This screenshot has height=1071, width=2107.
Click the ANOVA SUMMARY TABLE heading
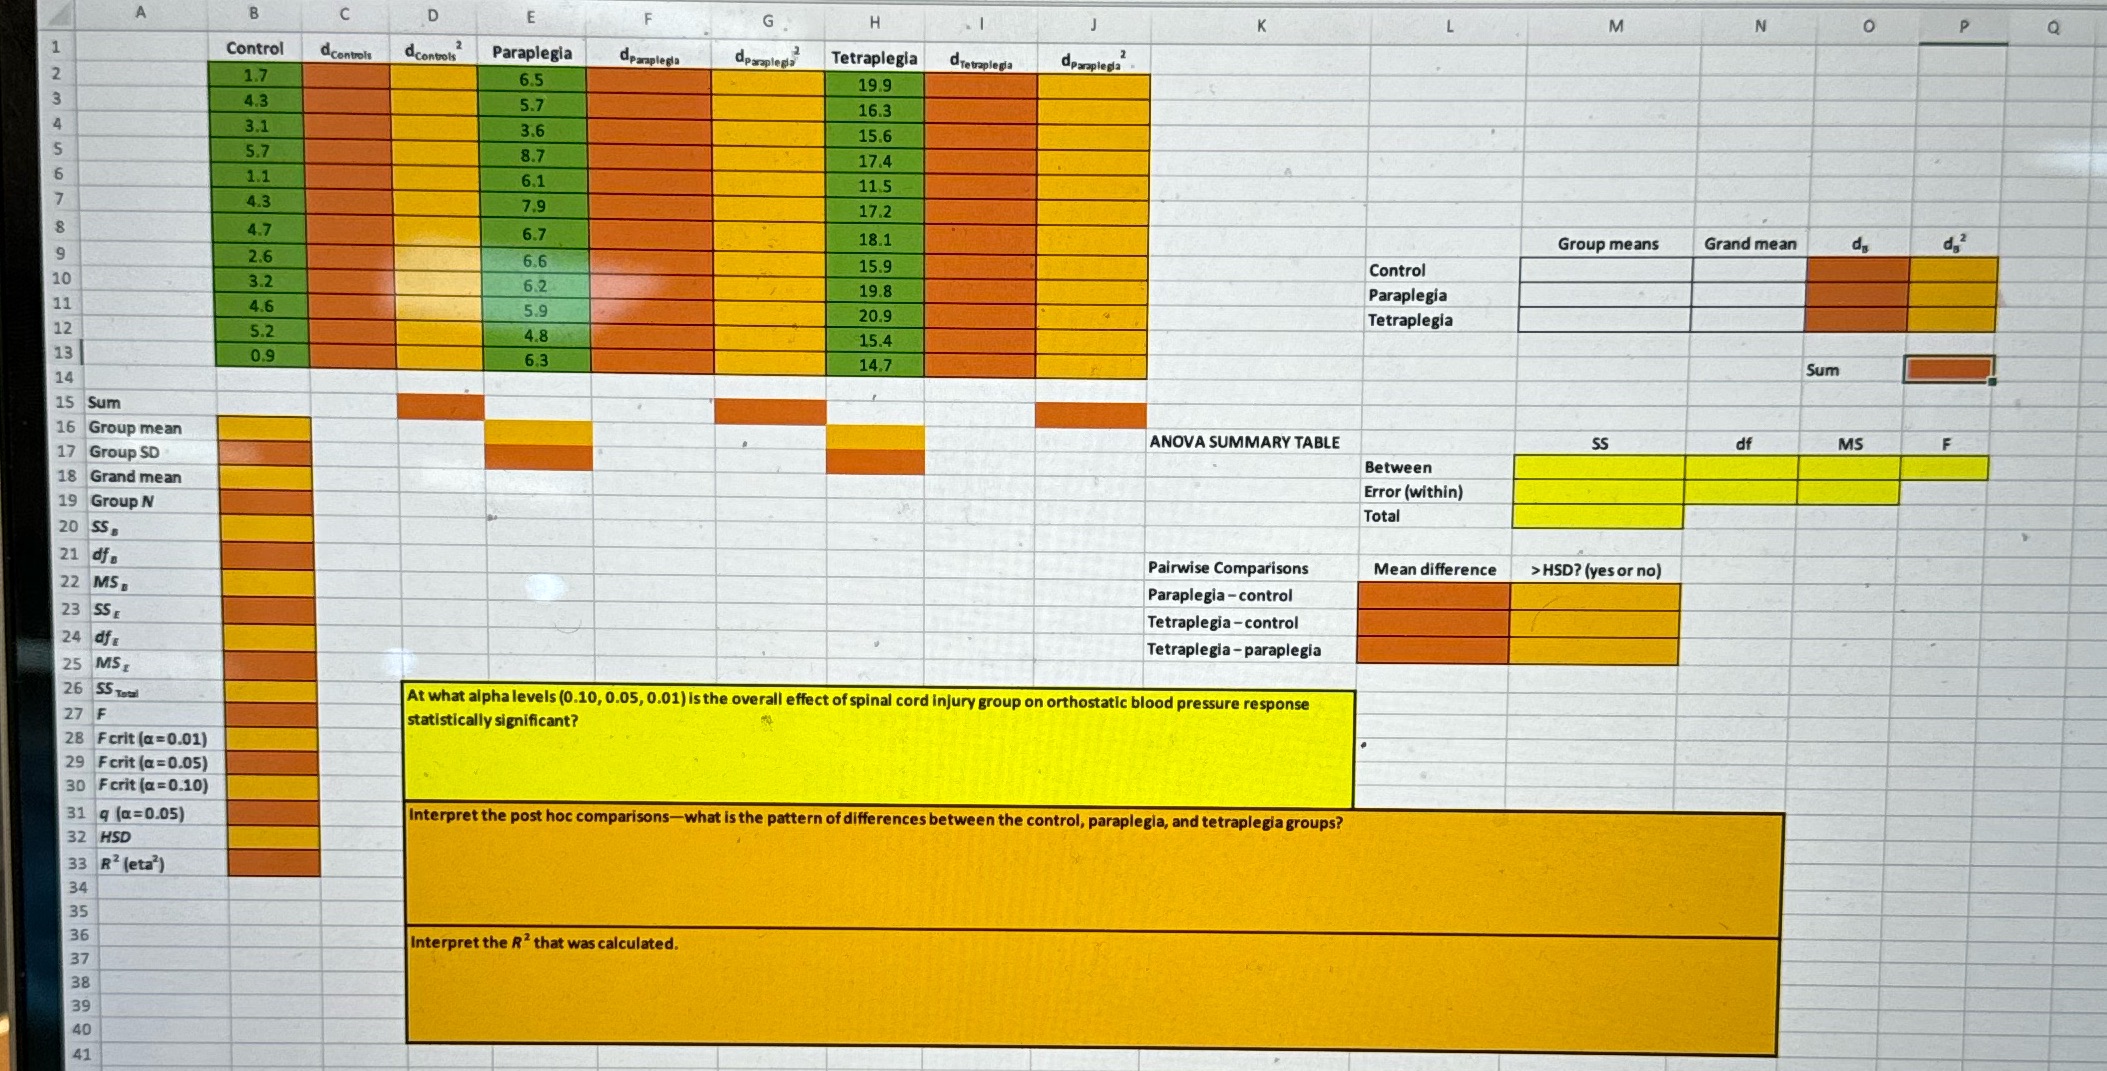(1244, 442)
